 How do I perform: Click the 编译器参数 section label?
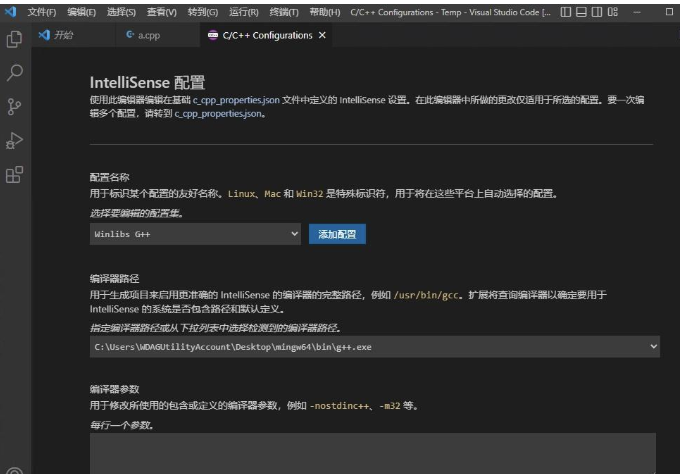[x=114, y=389]
